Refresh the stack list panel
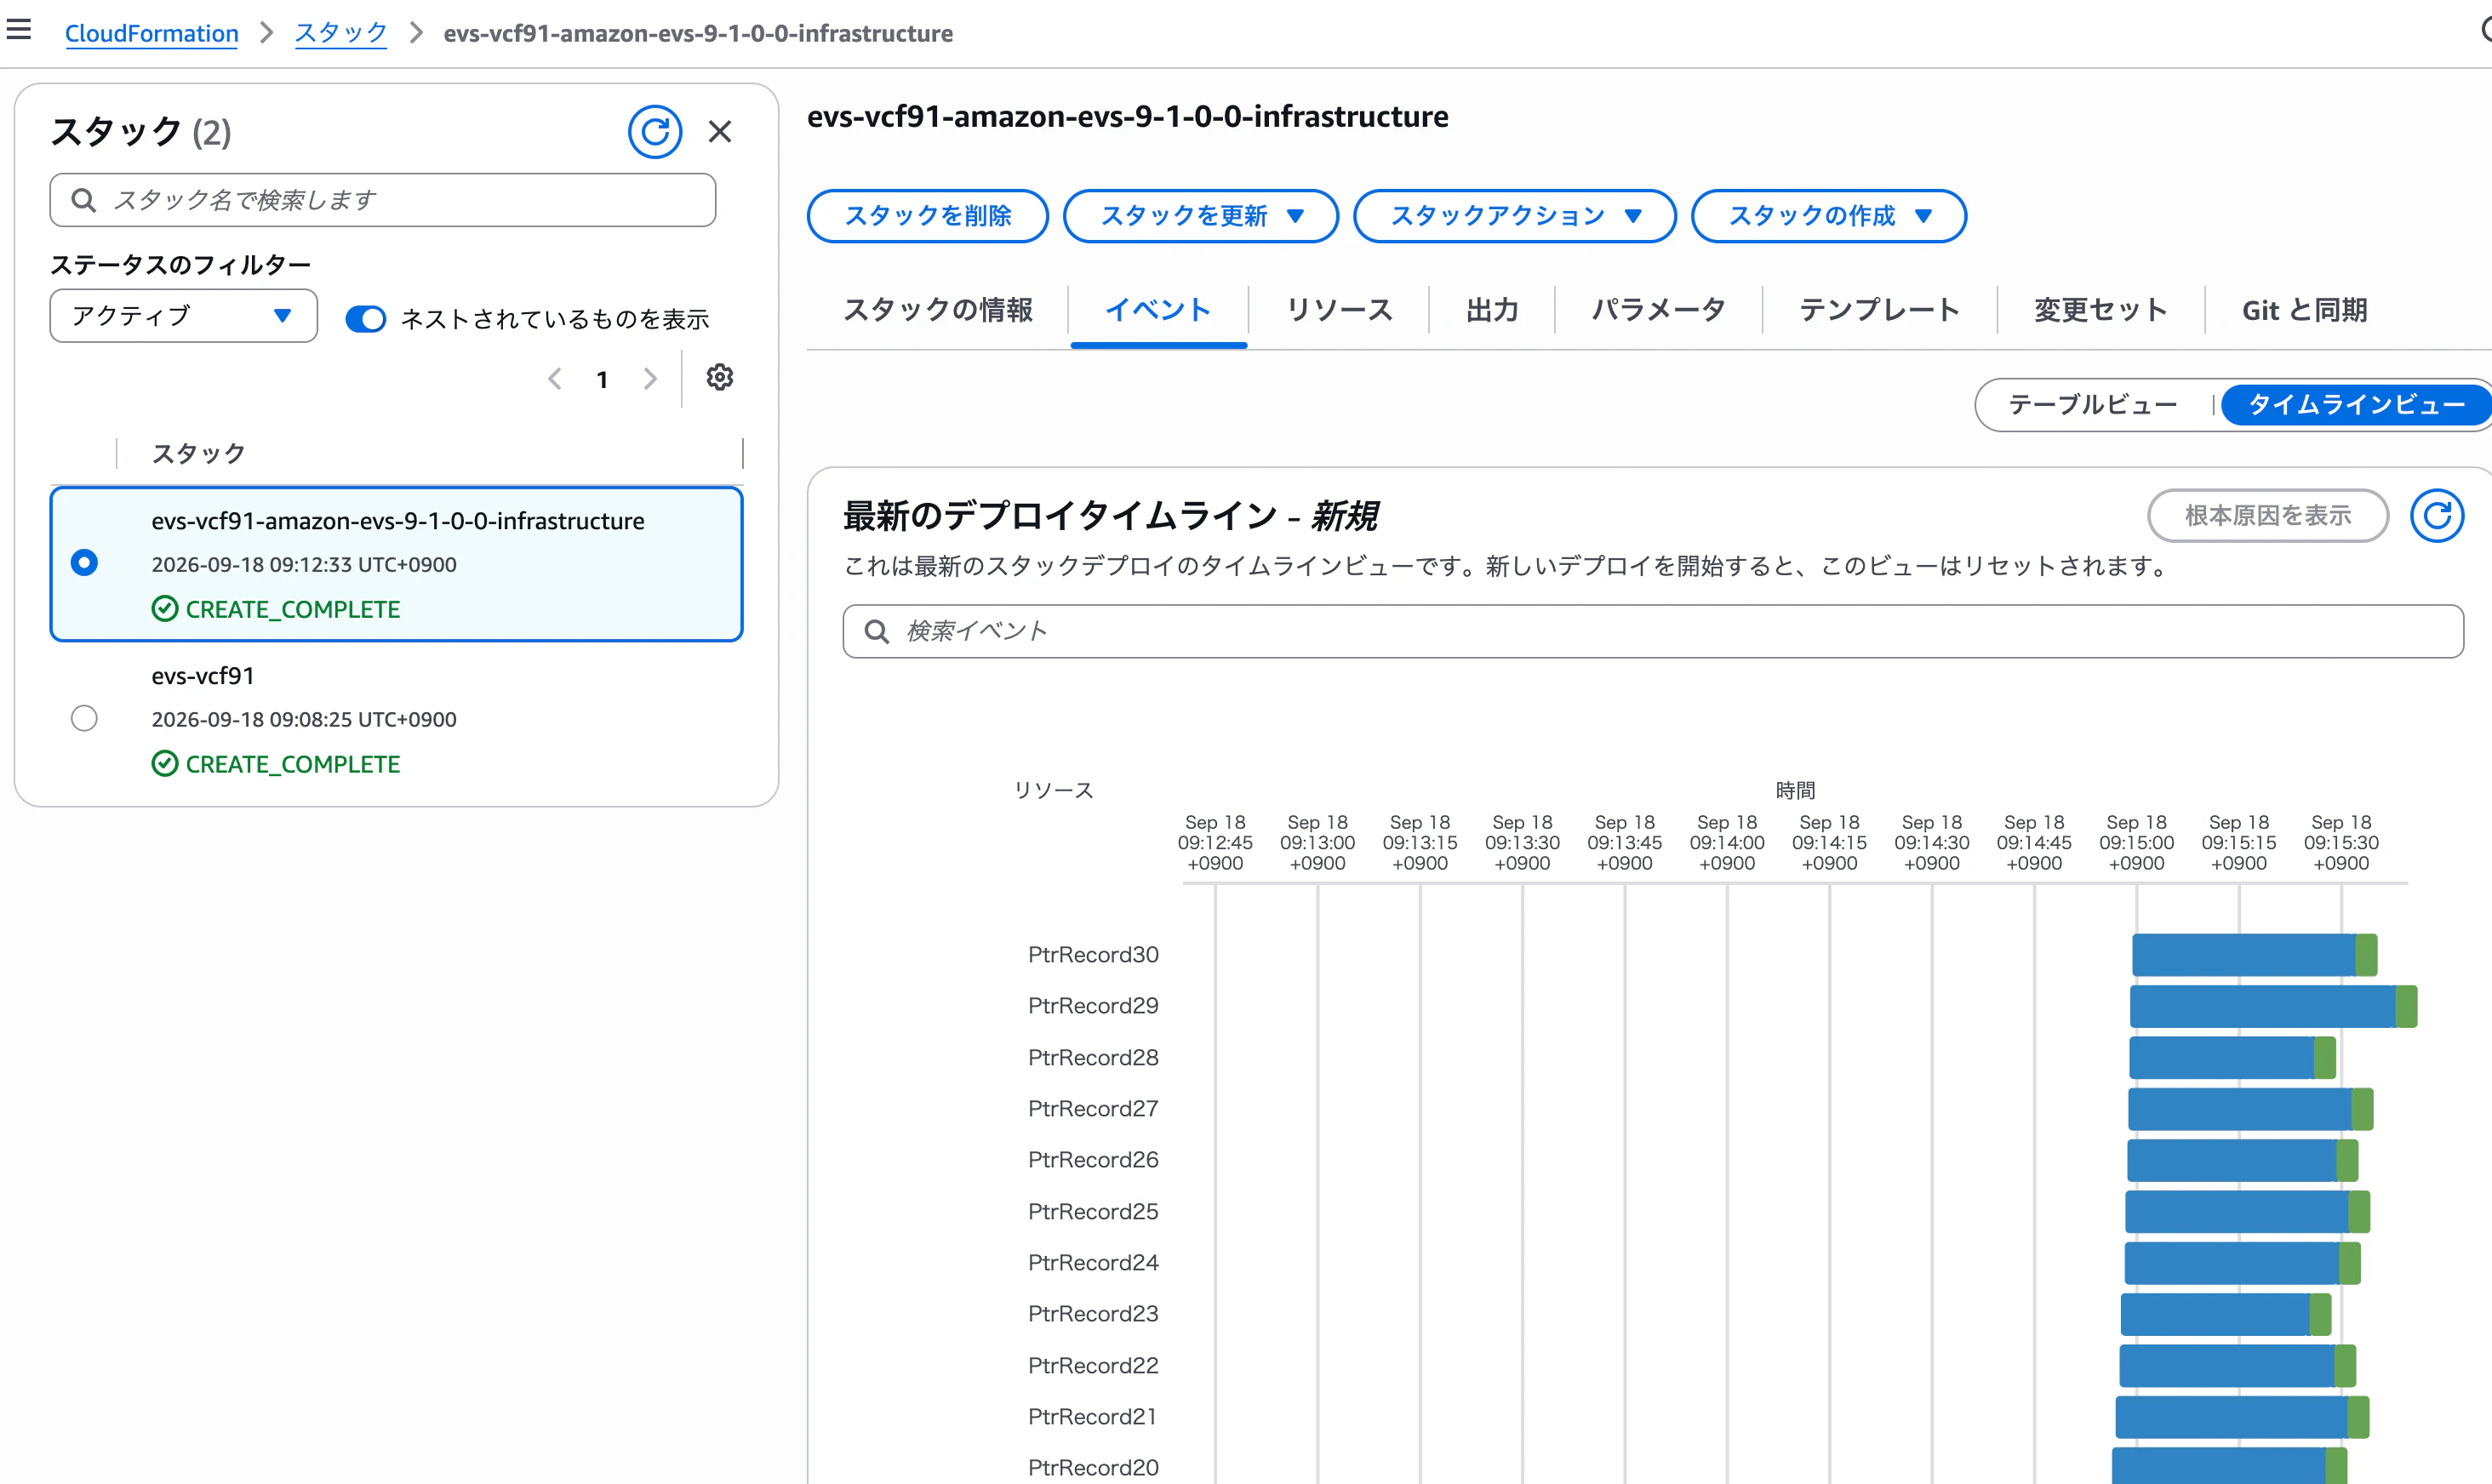The width and height of the screenshot is (2492, 1484). coord(655,132)
